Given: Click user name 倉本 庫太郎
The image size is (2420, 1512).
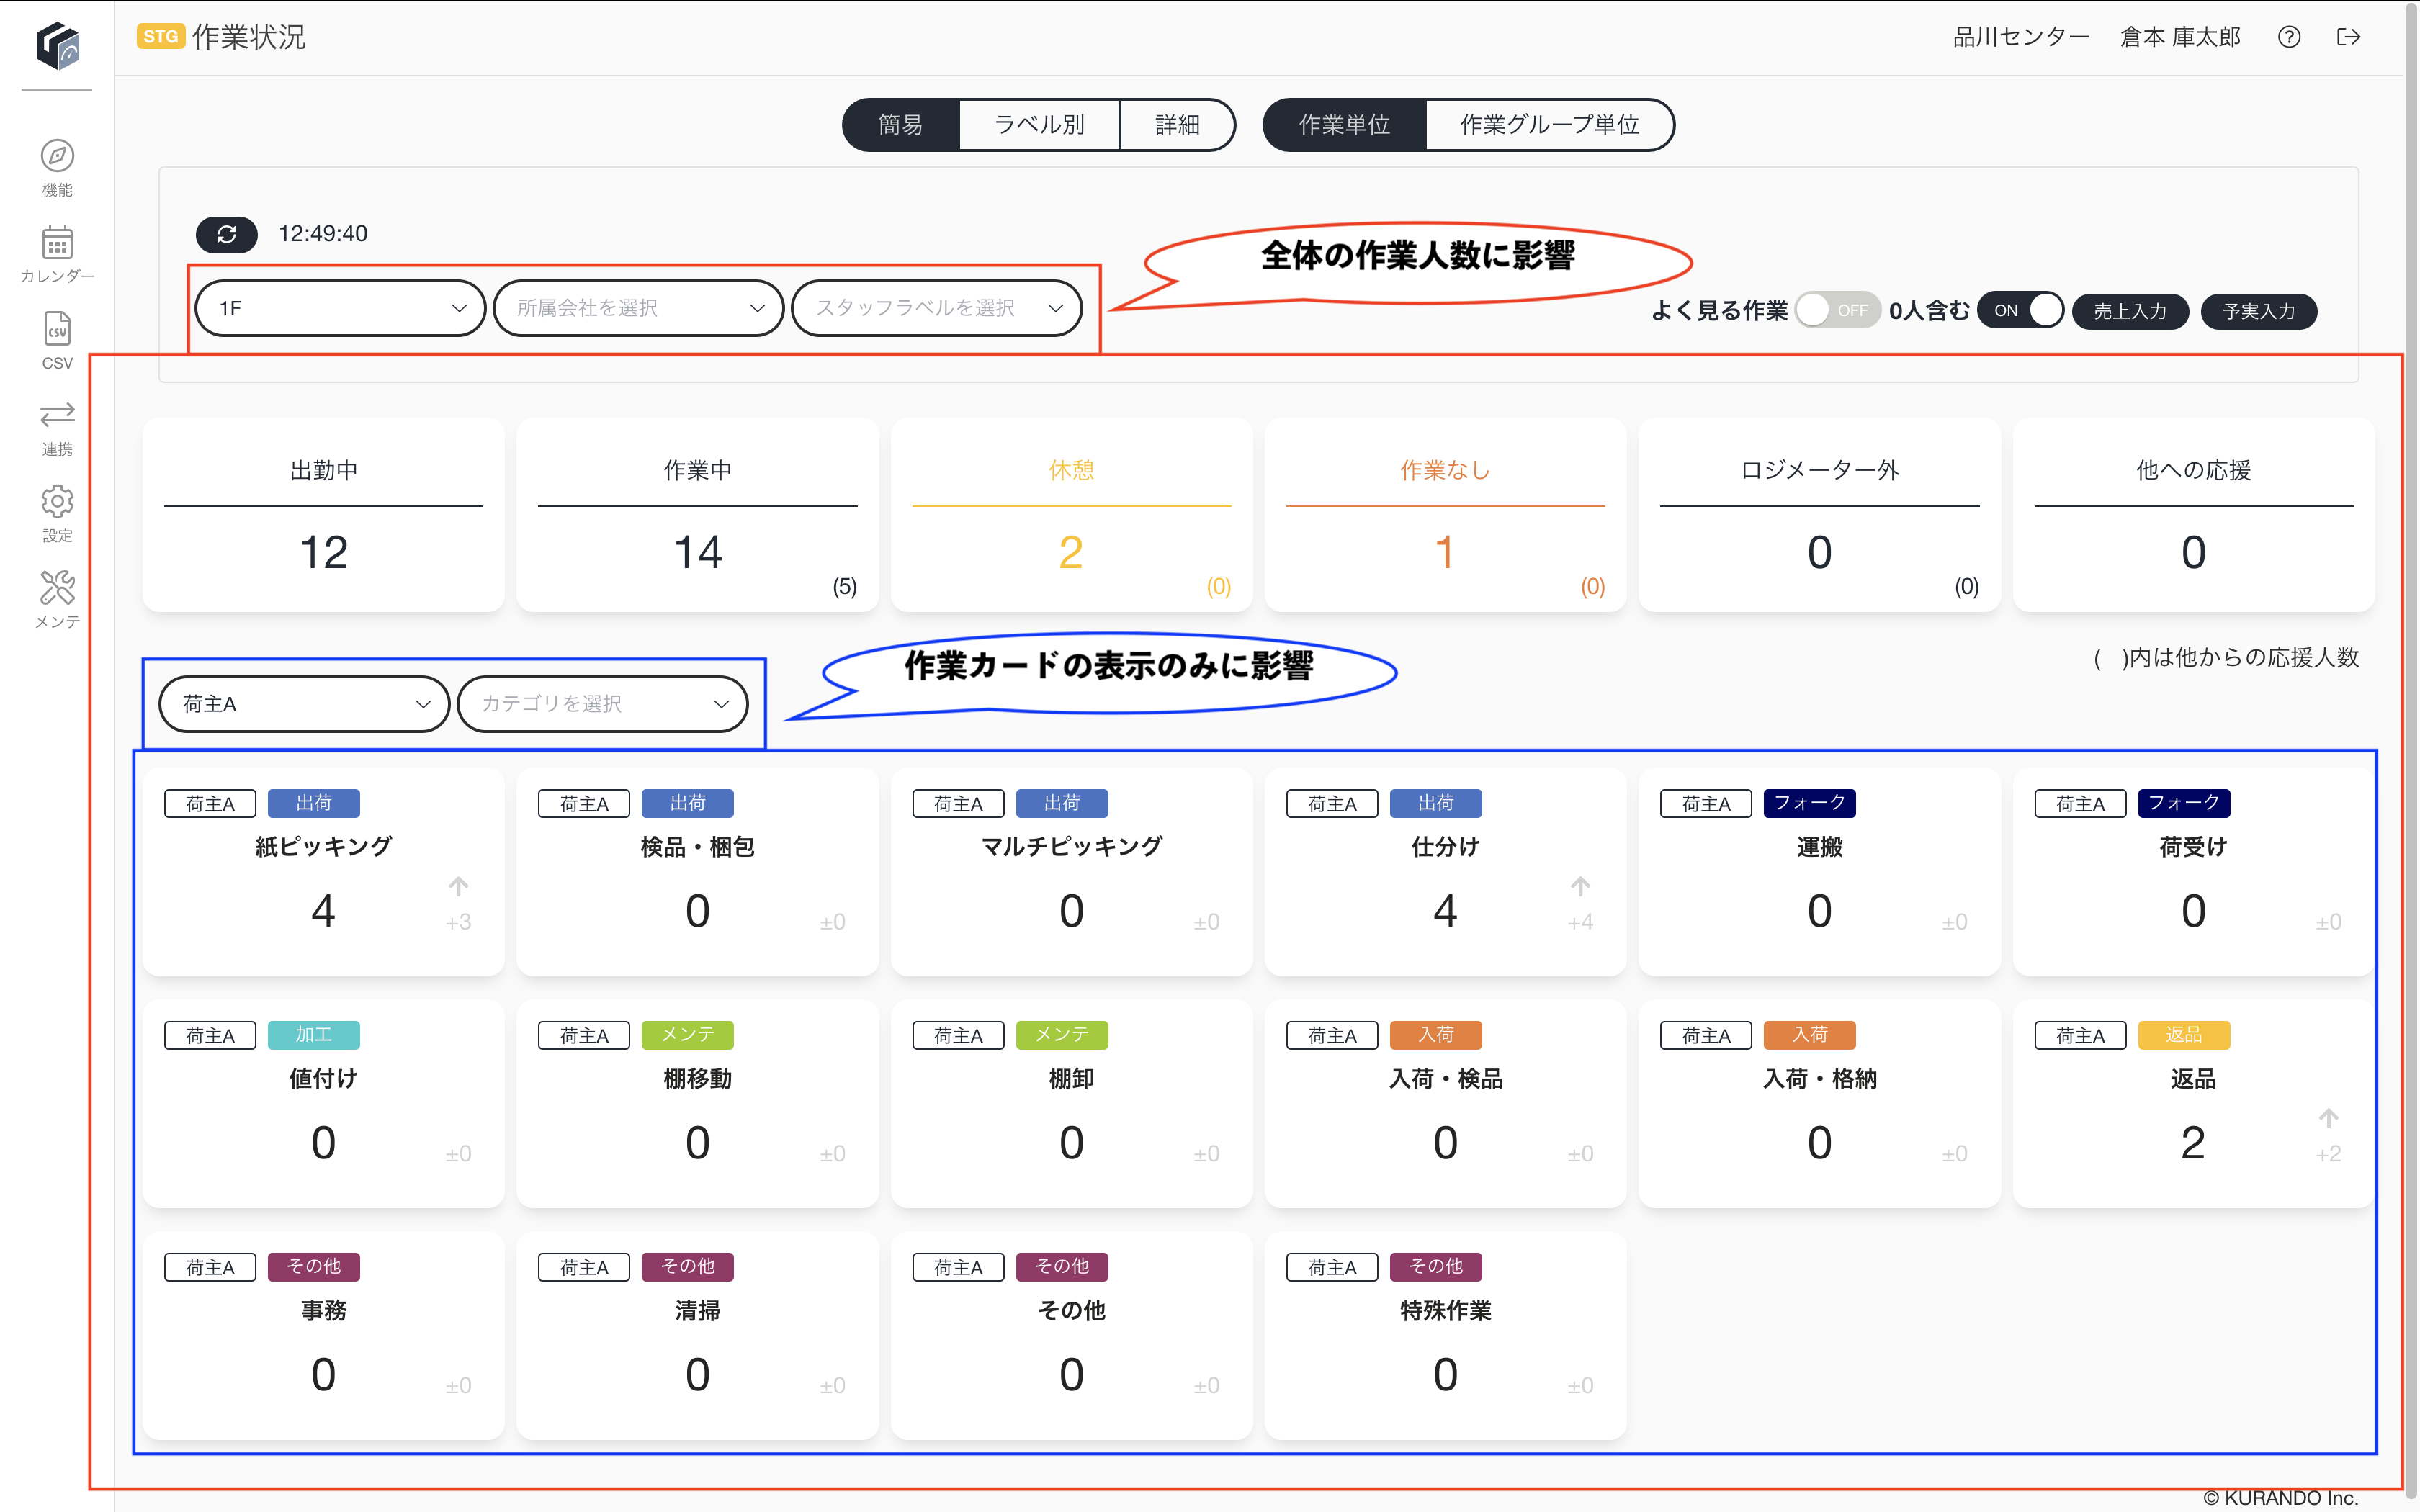Looking at the screenshot, I should tap(2180, 37).
